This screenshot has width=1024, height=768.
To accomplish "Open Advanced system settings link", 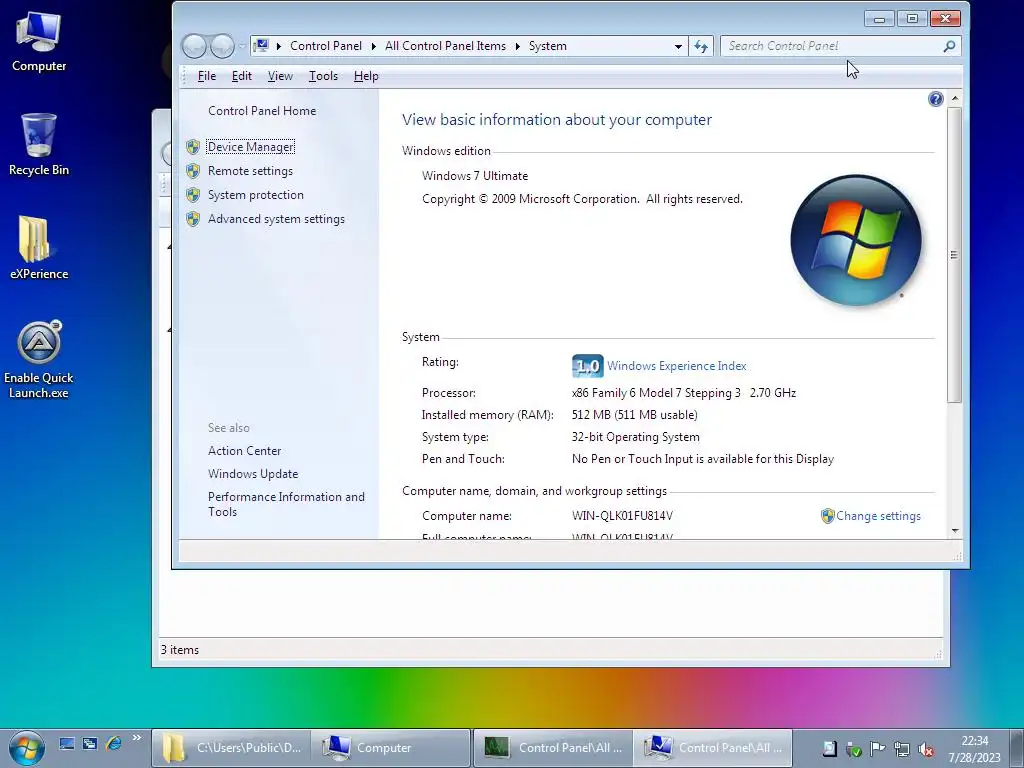I will [276, 219].
